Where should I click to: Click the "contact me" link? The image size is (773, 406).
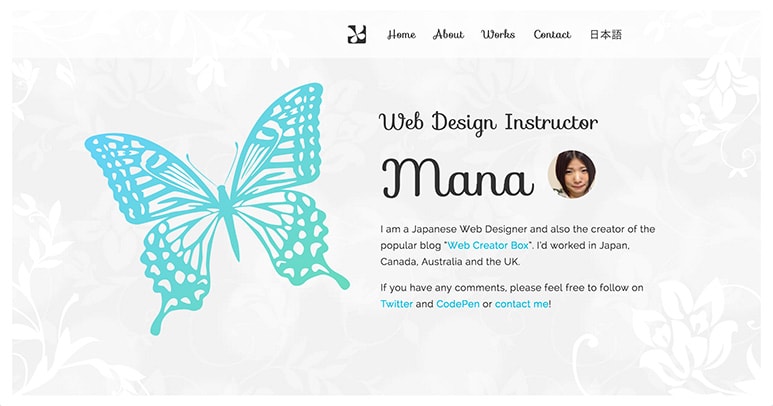click(521, 304)
